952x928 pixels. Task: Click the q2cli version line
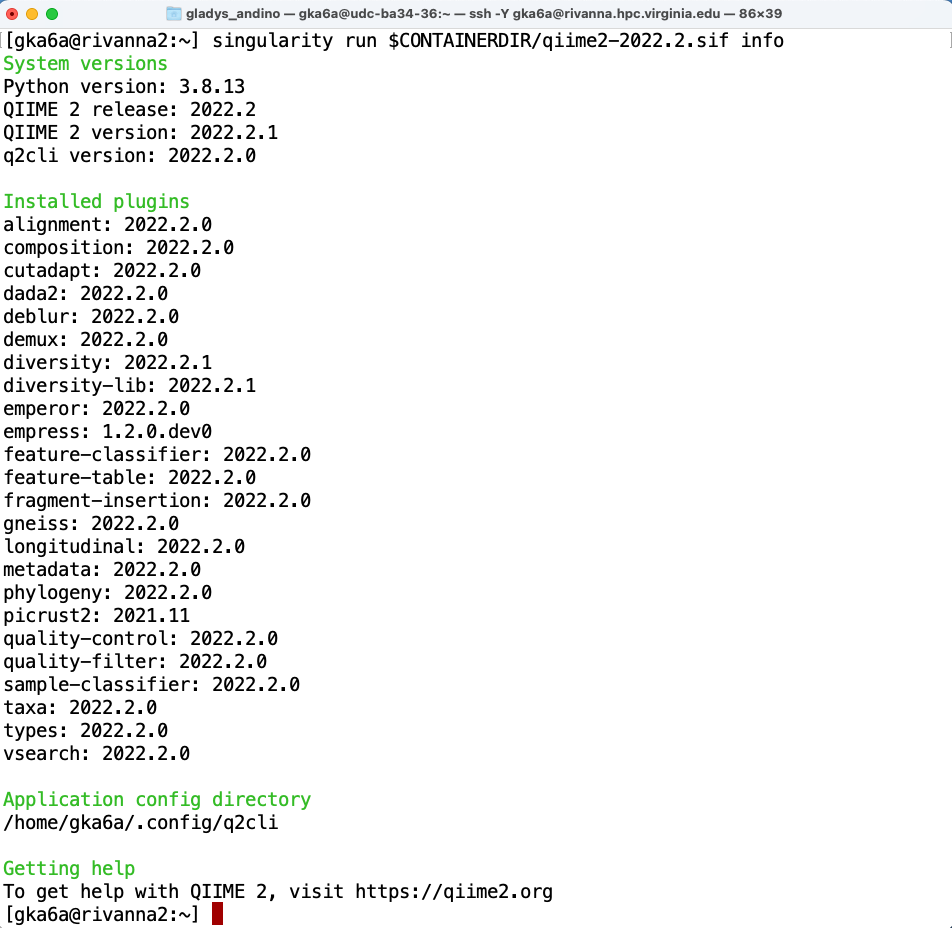(x=129, y=156)
